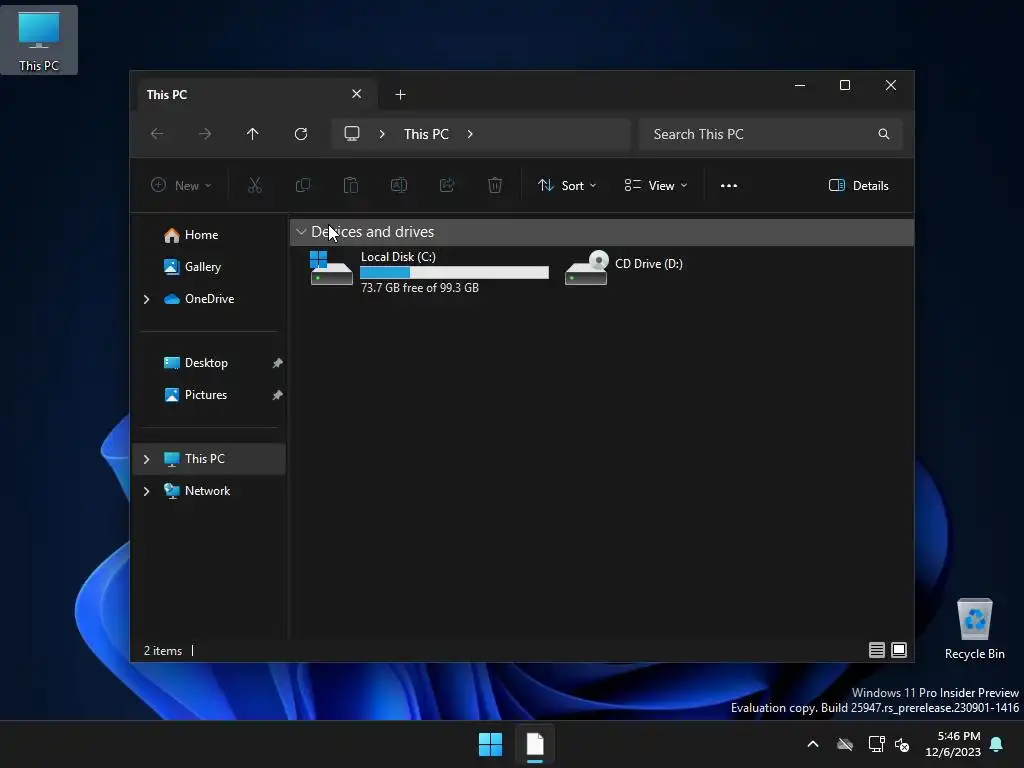Add a new tab with plus button

pos(400,95)
